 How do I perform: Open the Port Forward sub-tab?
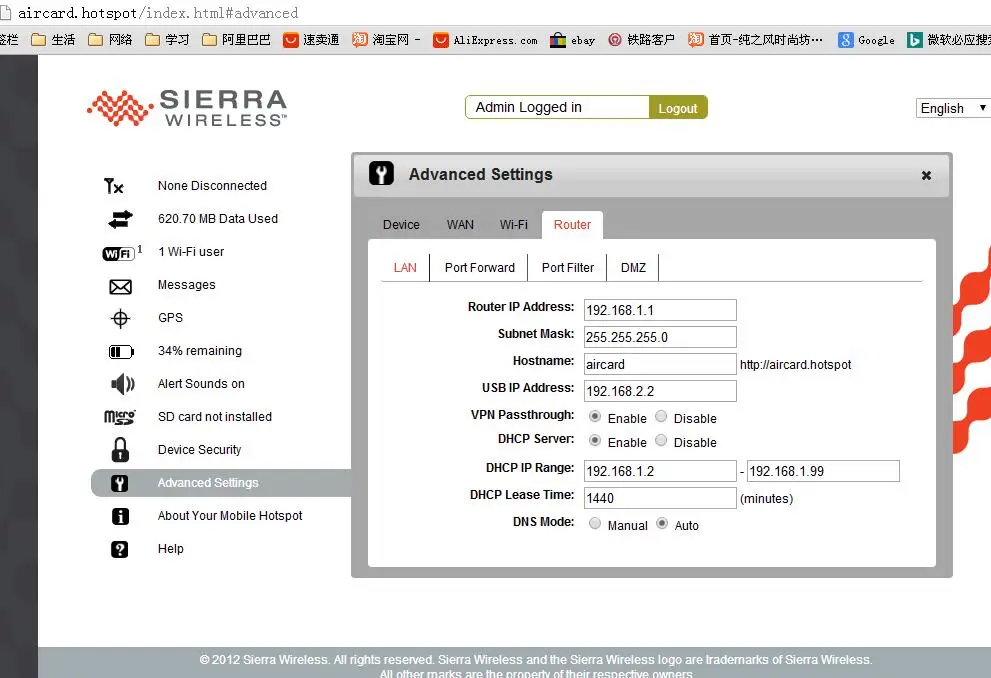pyautogui.click(x=480, y=267)
